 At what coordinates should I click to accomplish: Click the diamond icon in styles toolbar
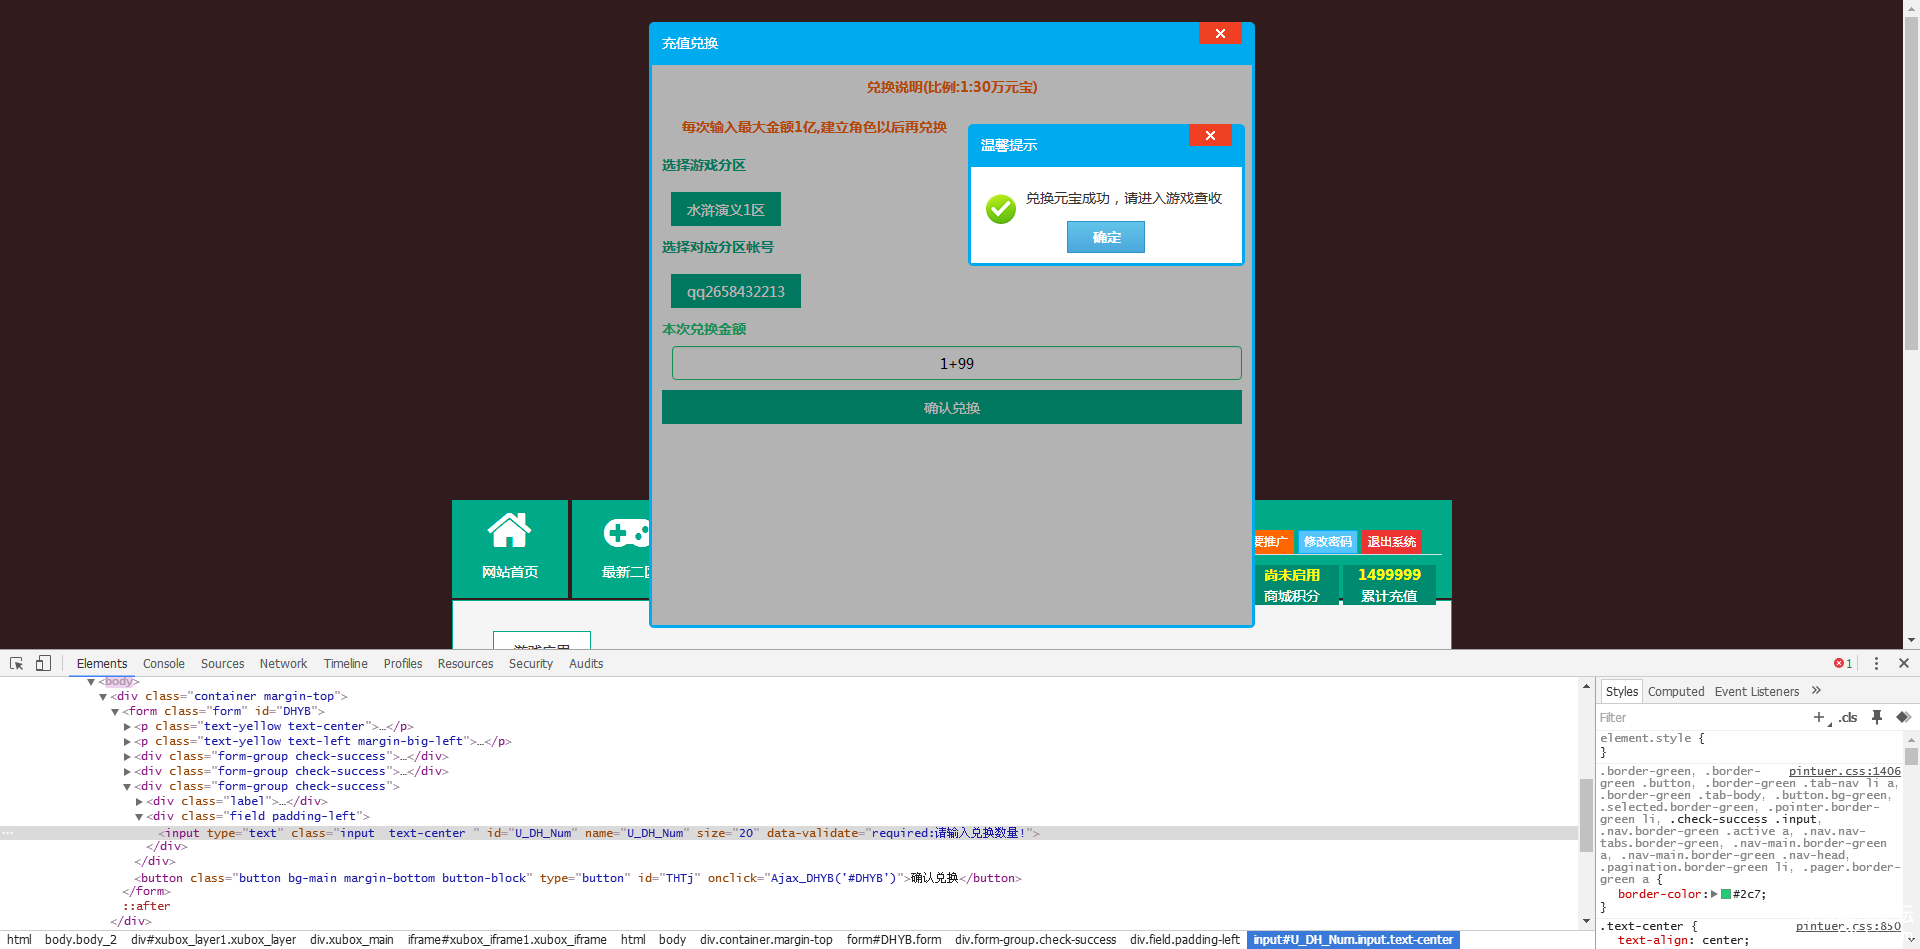click(x=1903, y=717)
